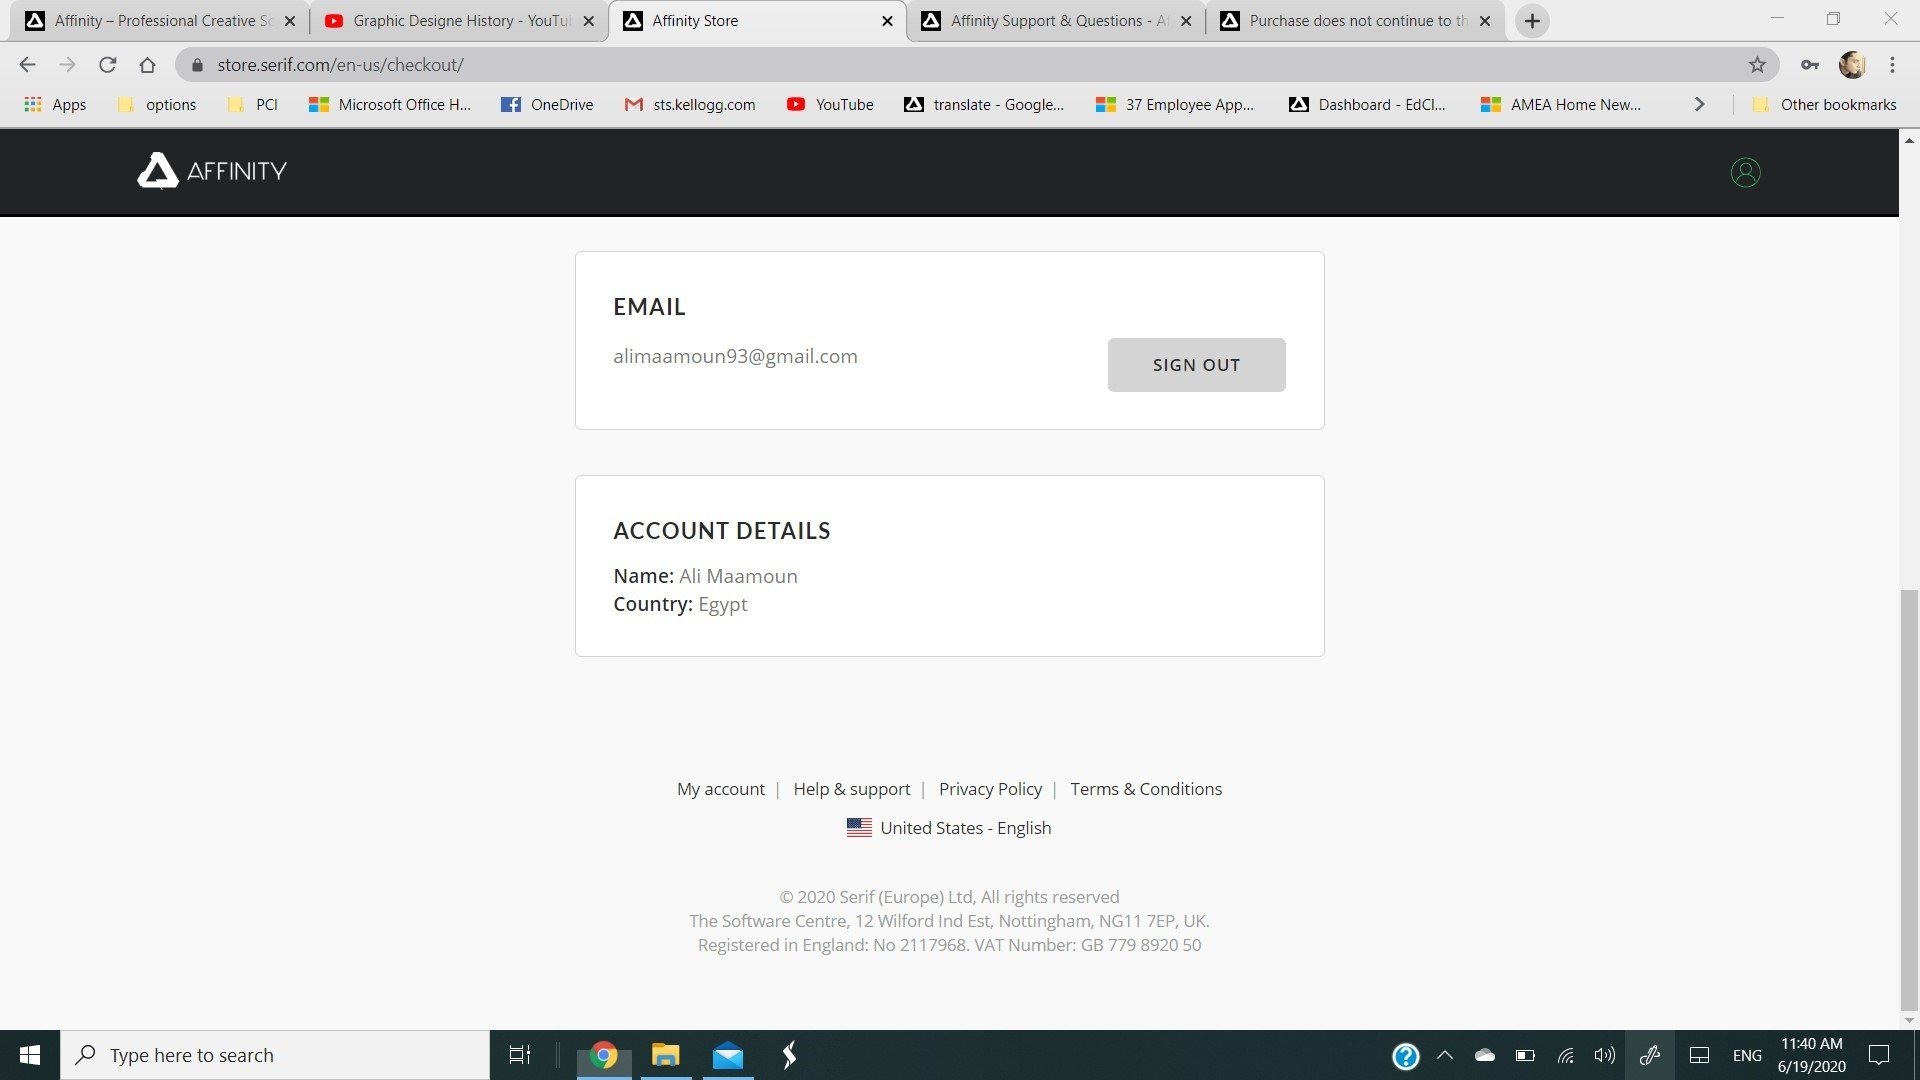1920x1080 pixels.
Task: Open translate - Google... bookmark
Action: pyautogui.click(x=984, y=104)
